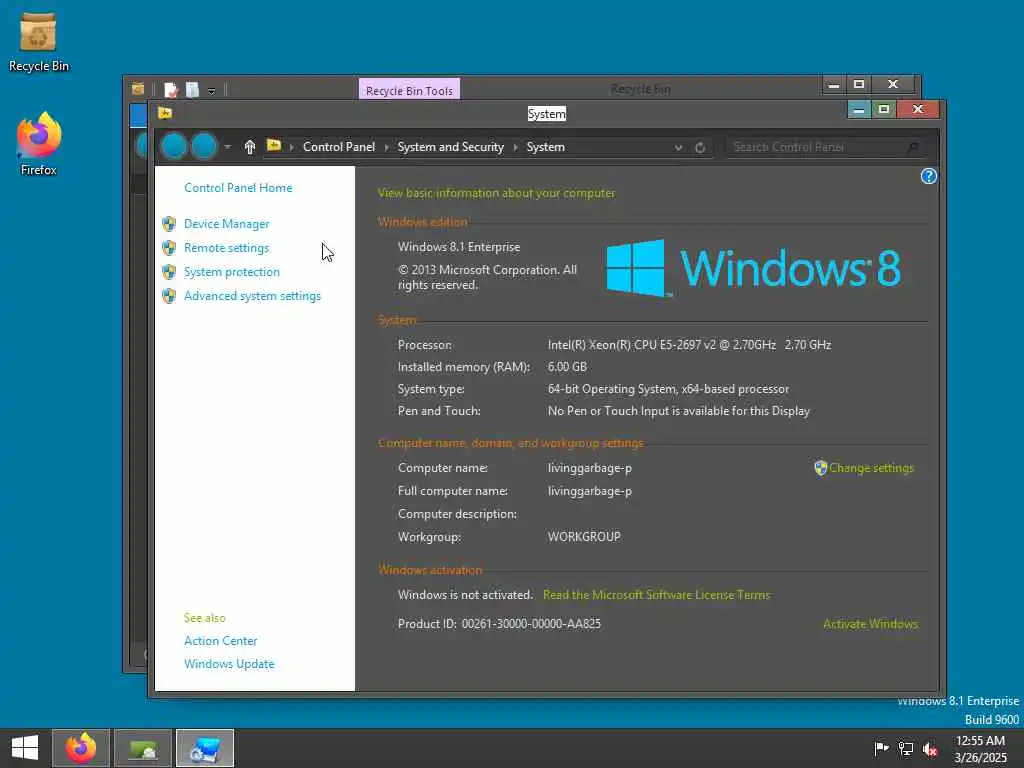Image resolution: width=1024 pixels, height=768 pixels.
Task: Click Change settings for computer name
Action: click(871, 468)
